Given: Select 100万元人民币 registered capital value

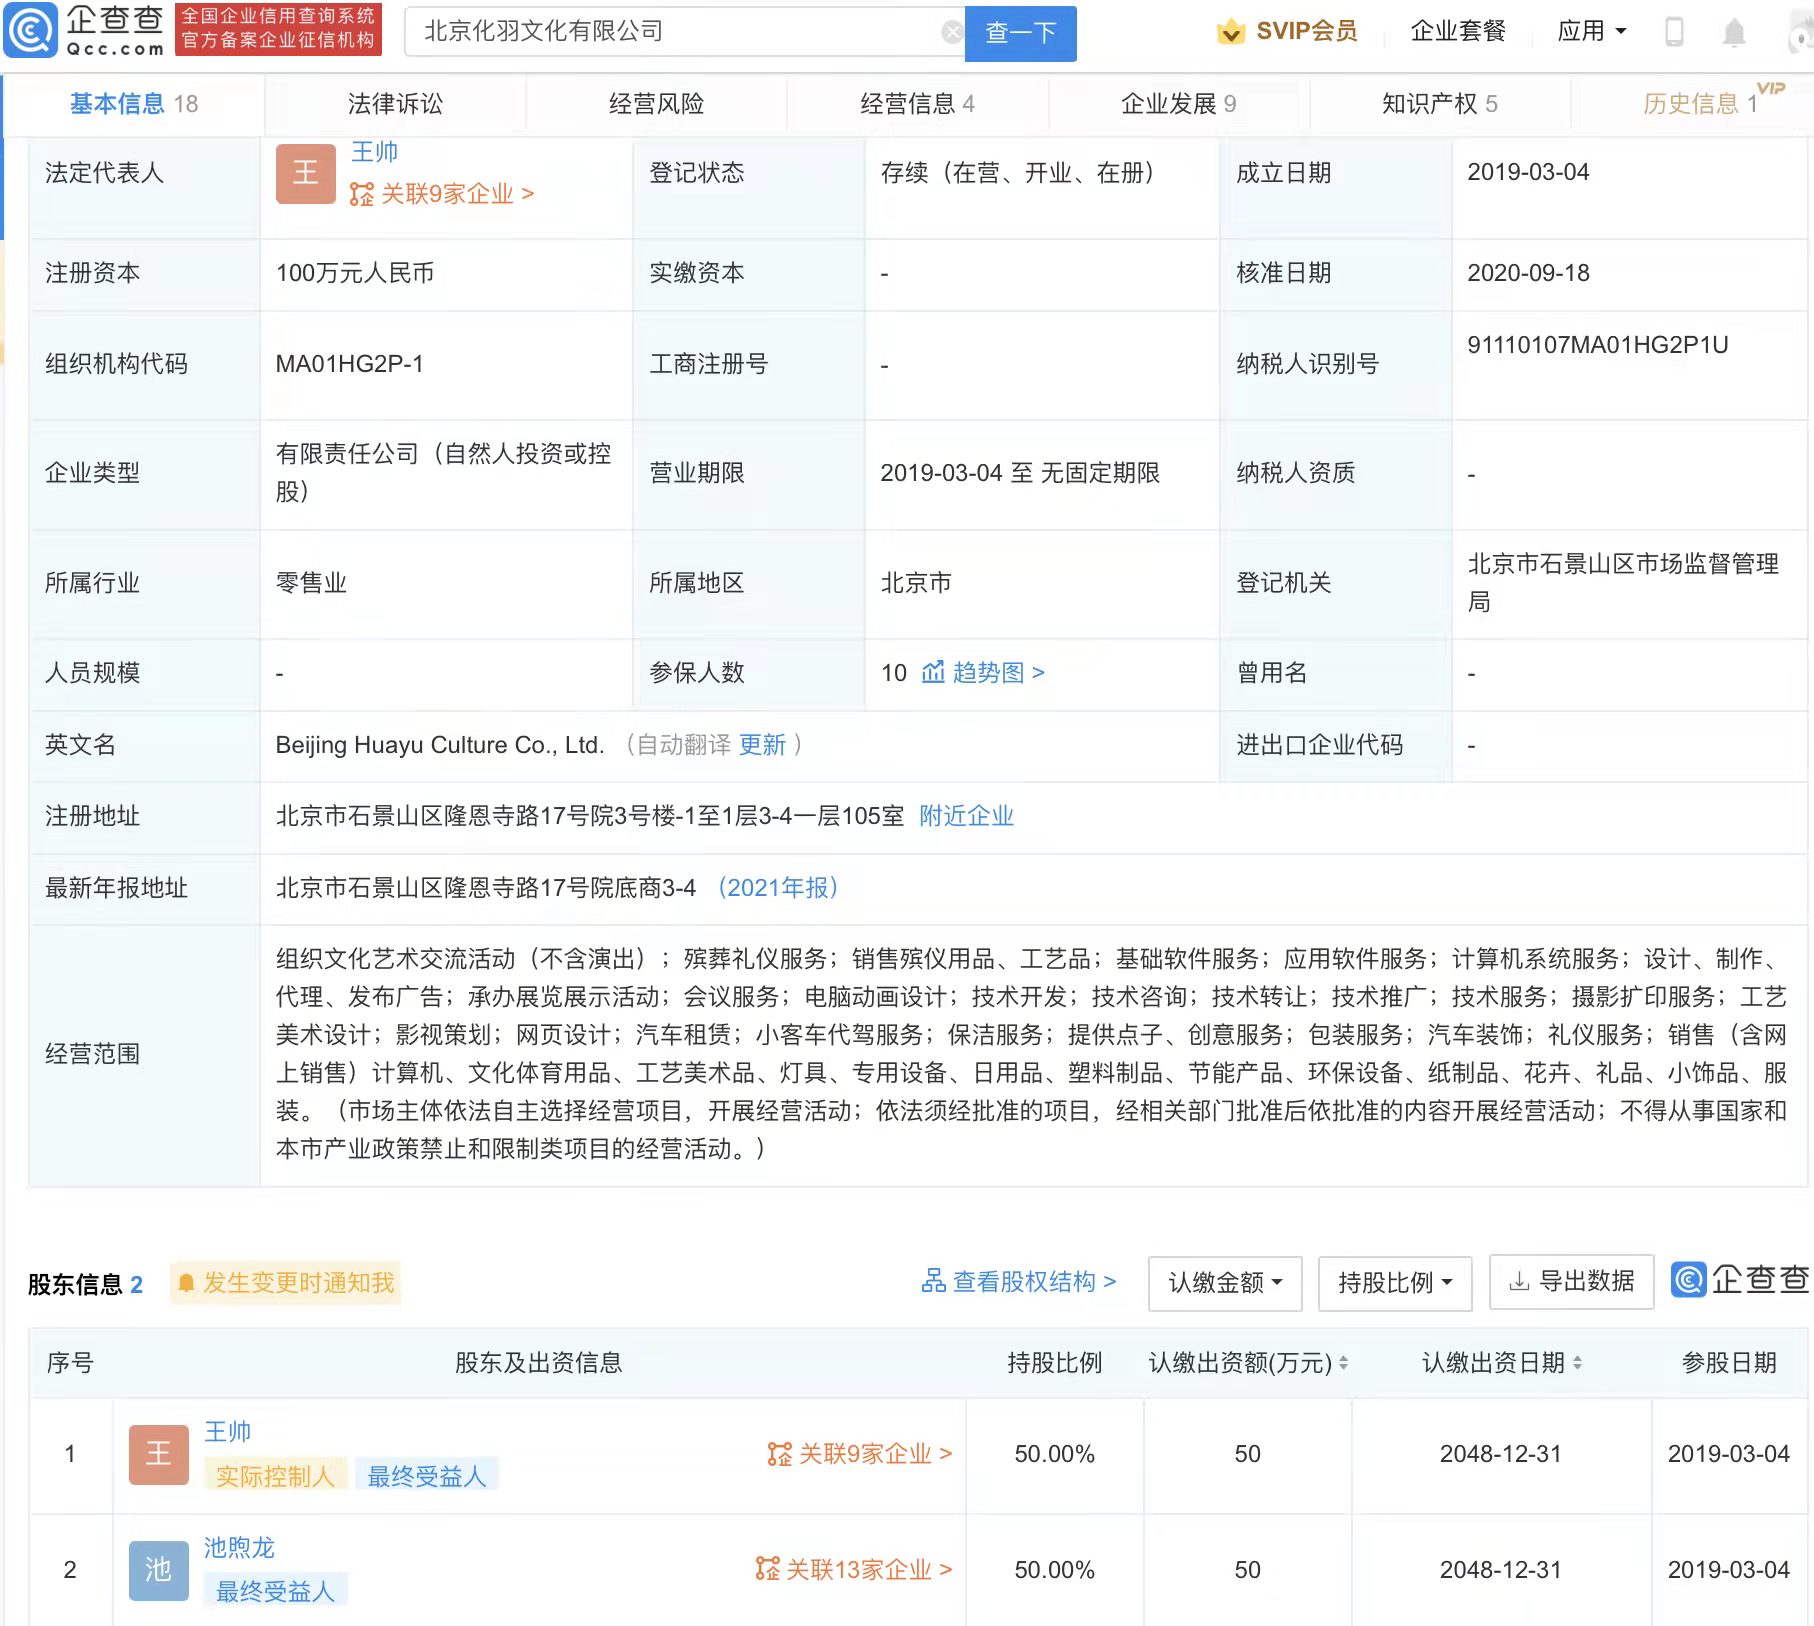Looking at the screenshot, I should pos(355,273).
